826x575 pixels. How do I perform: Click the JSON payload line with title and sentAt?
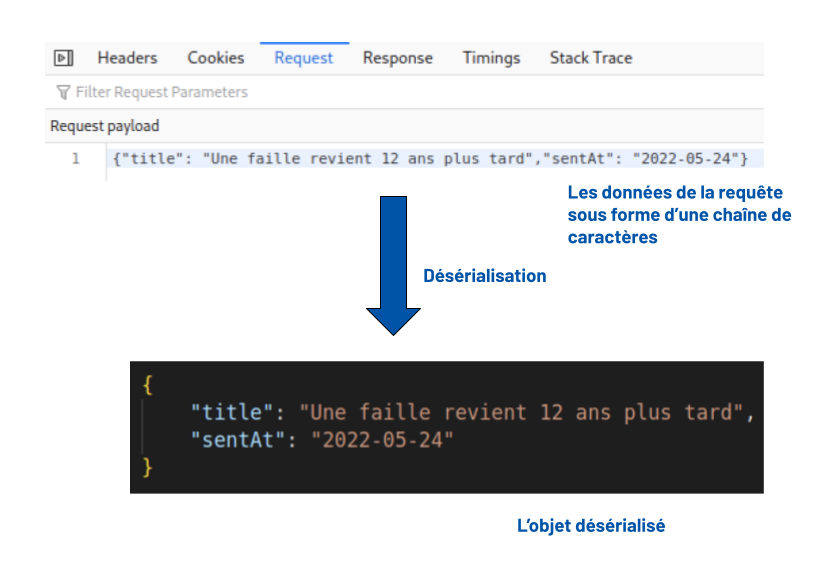coord(430,158)
